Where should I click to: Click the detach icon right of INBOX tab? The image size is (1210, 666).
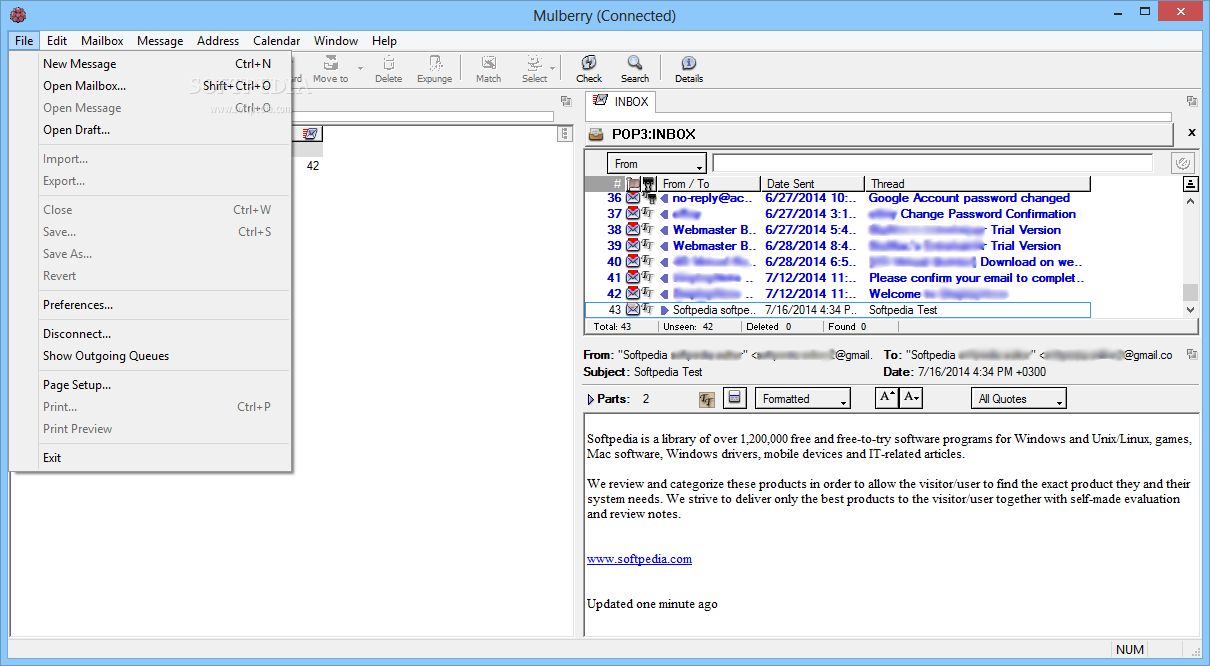tap(1192, 101)
